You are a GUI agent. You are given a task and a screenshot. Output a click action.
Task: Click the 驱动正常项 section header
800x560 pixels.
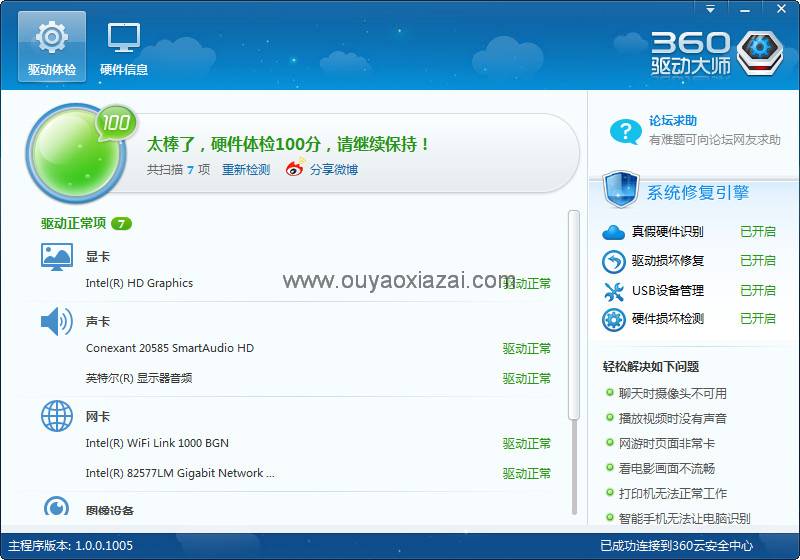(73, 223)
